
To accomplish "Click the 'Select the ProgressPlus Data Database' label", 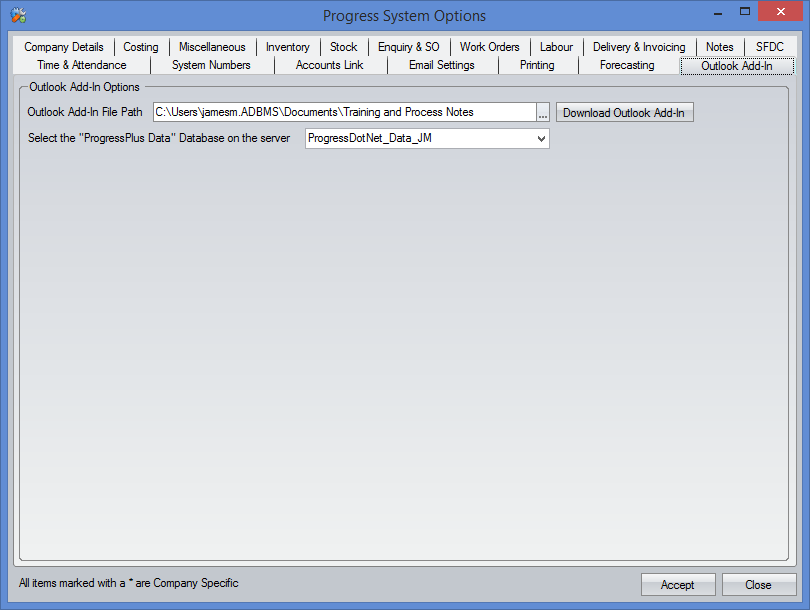I will point(159,138).
